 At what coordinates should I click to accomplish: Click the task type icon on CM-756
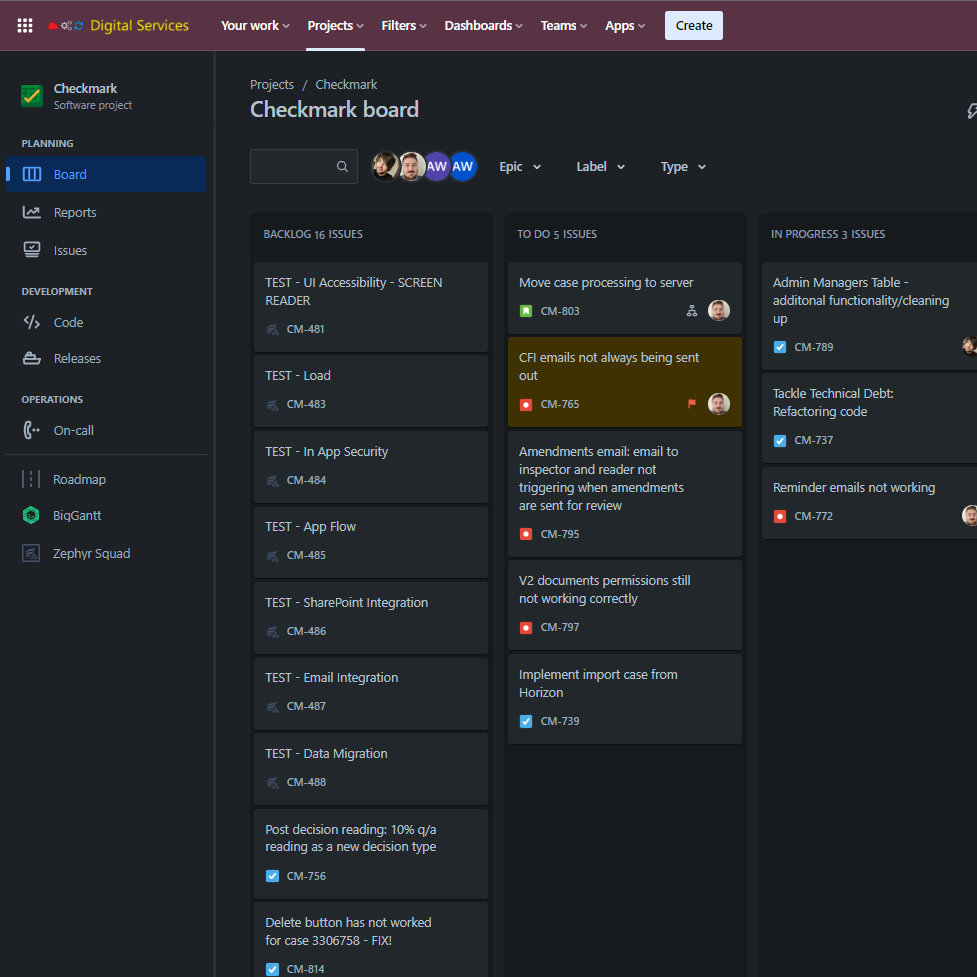pos(272,875)
